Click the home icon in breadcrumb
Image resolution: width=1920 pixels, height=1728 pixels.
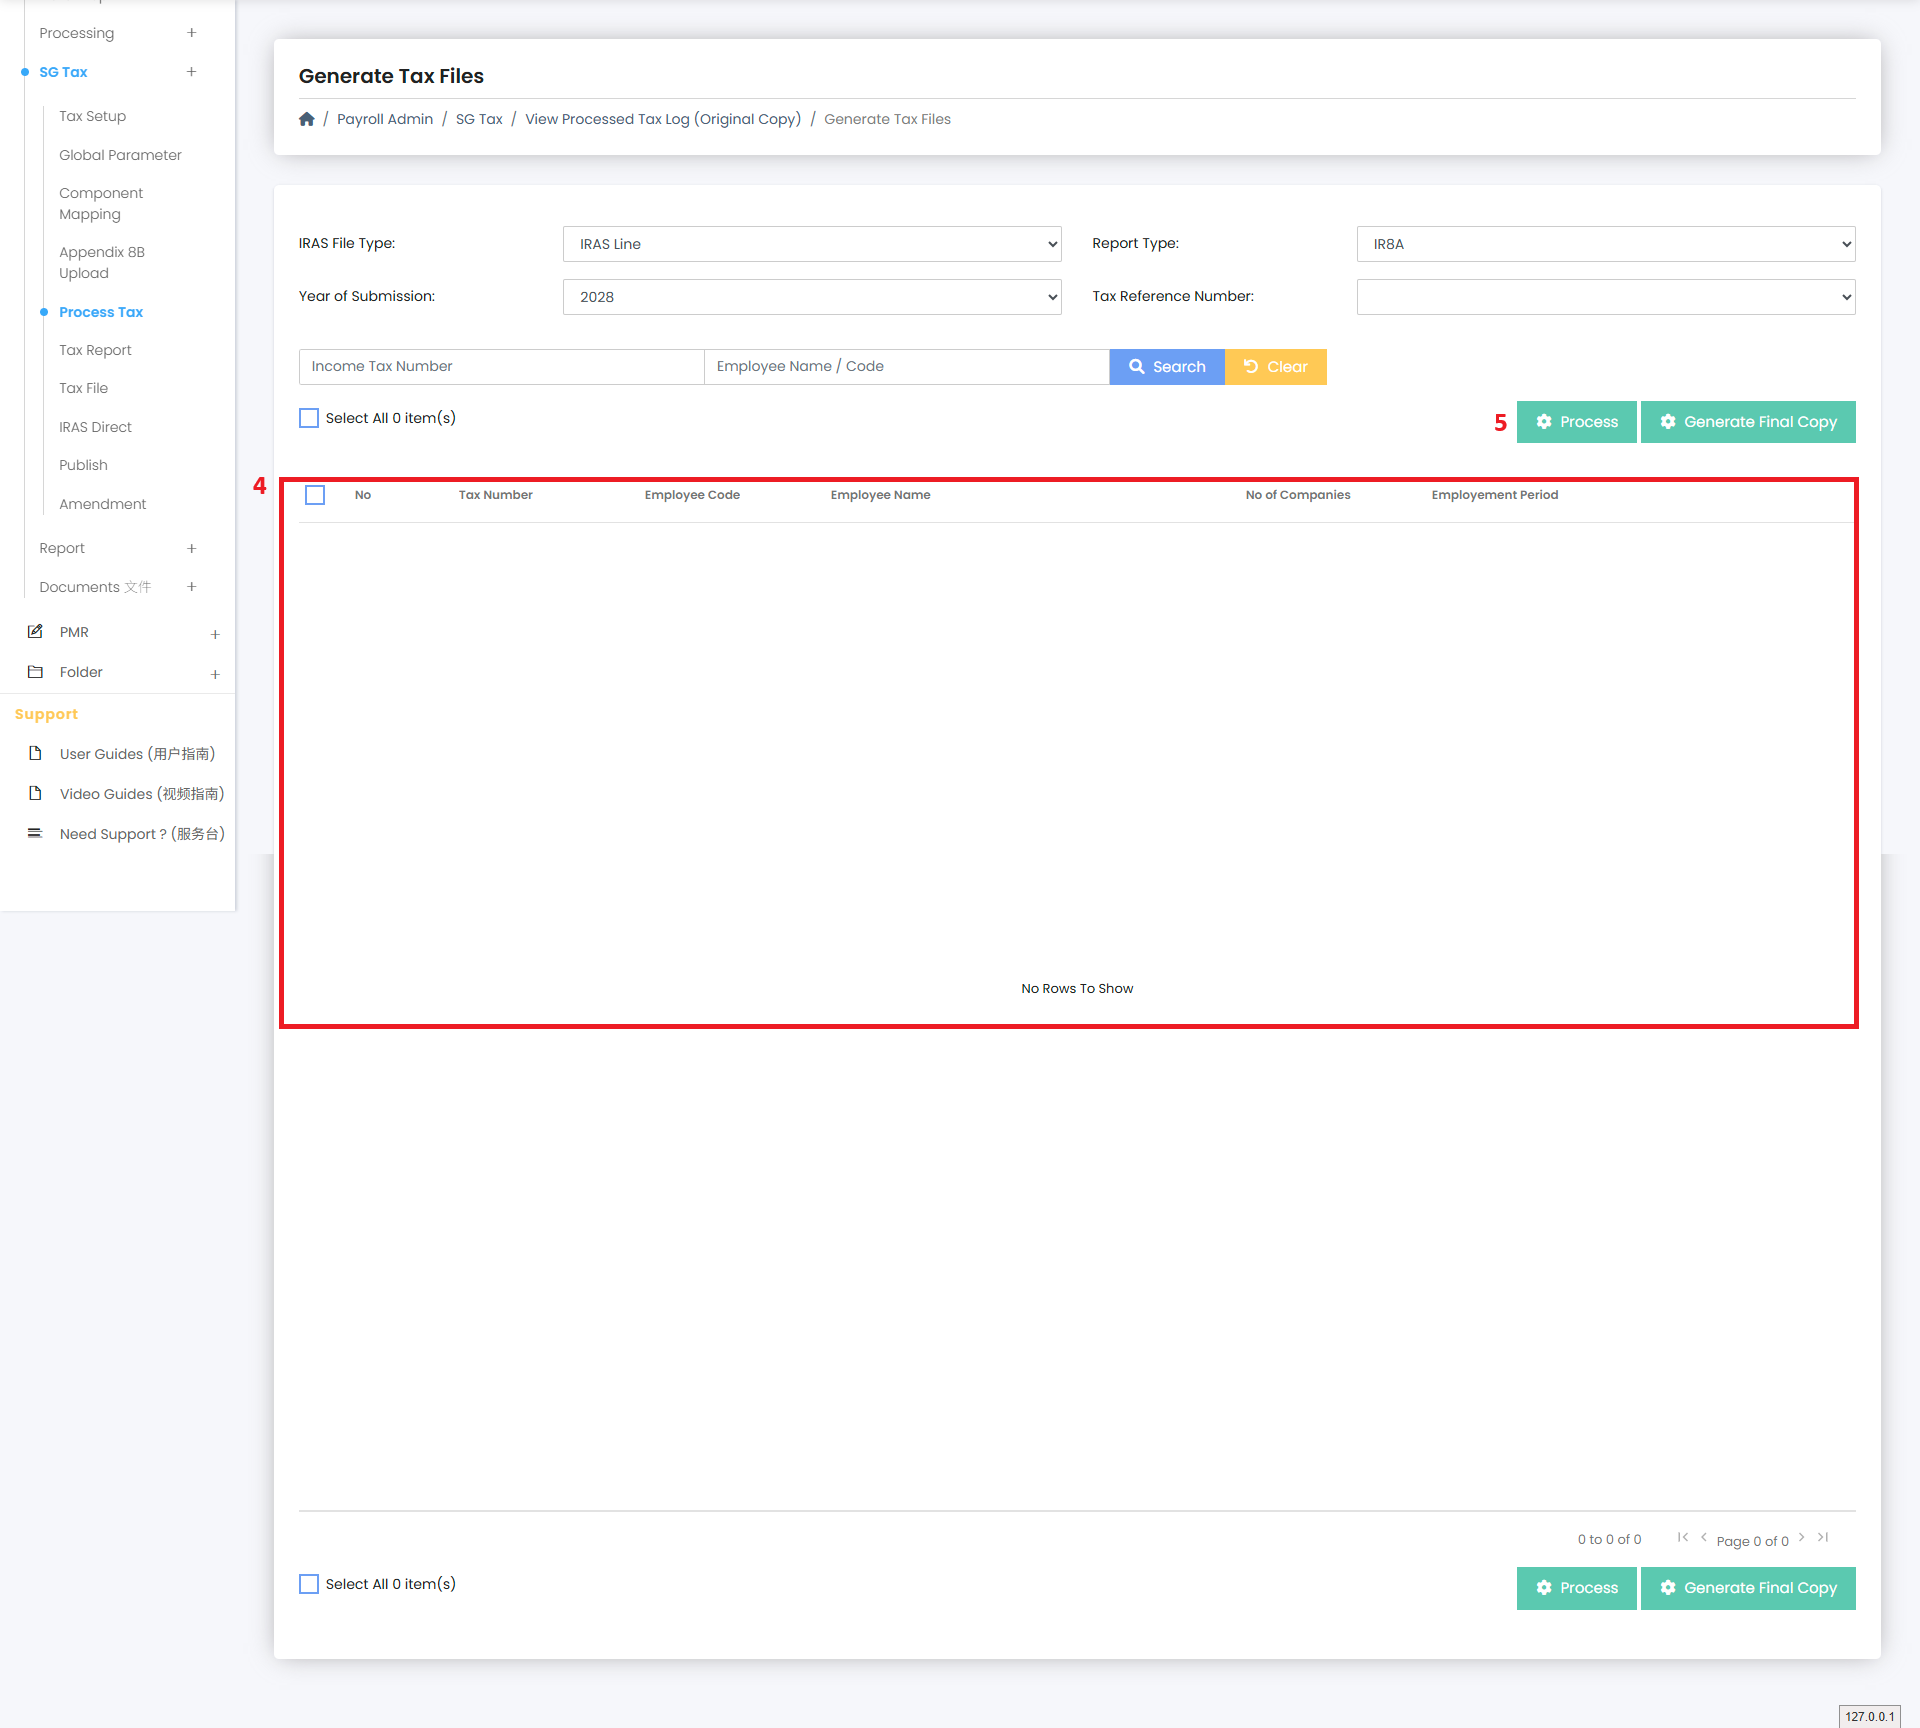pos(307,119)
